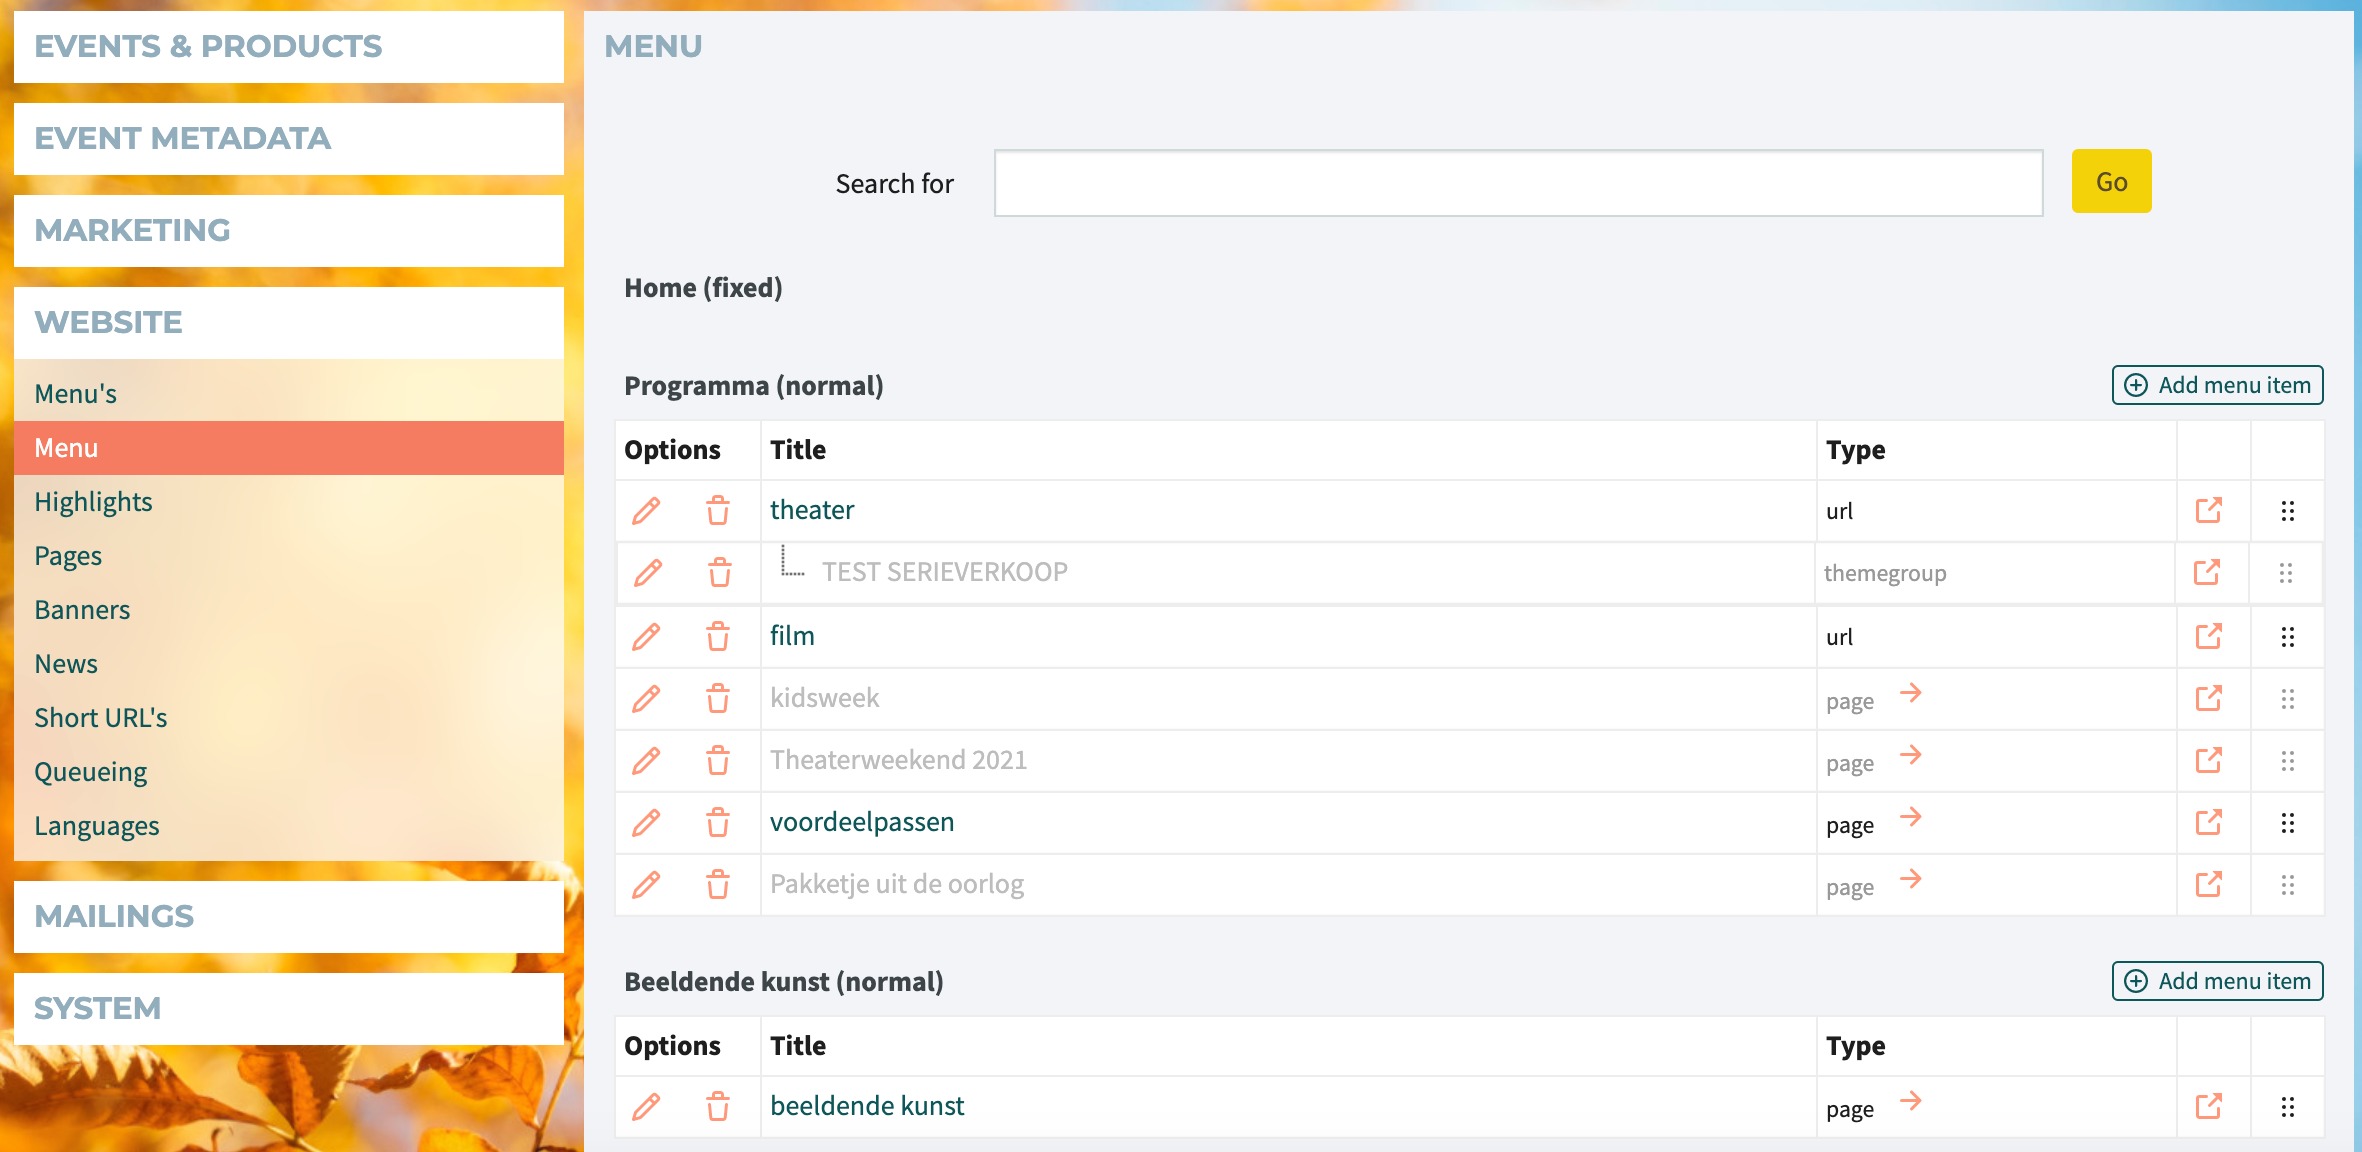Screen dimensions: 2362x1152
Task: Click trash icon for voordeelpassen
Action: (718, 823)
